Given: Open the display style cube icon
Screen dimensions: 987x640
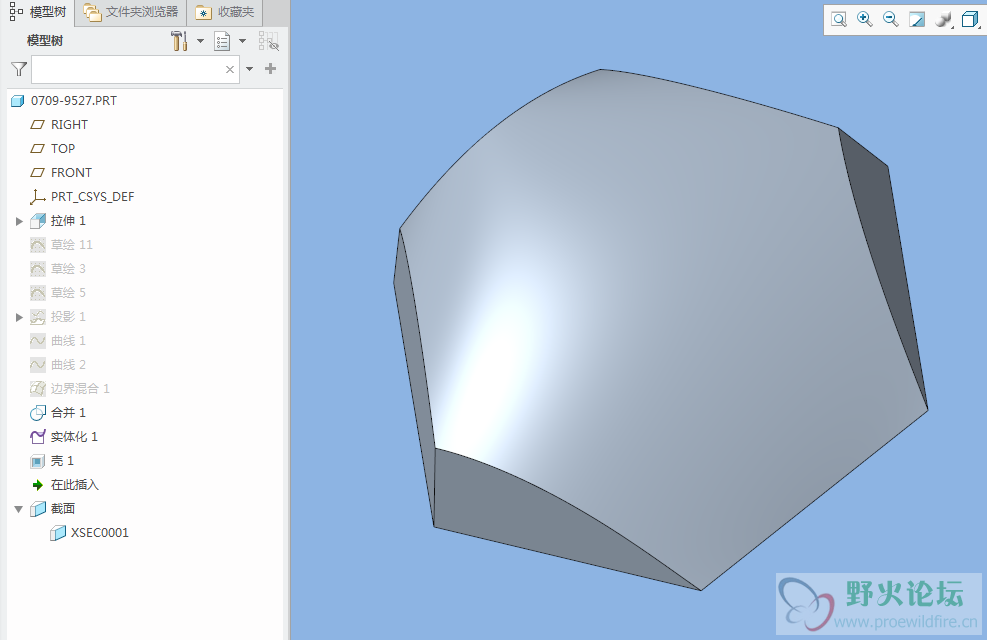Looking at the screenshot, I should pyautogui.click(x=970, y=20).
